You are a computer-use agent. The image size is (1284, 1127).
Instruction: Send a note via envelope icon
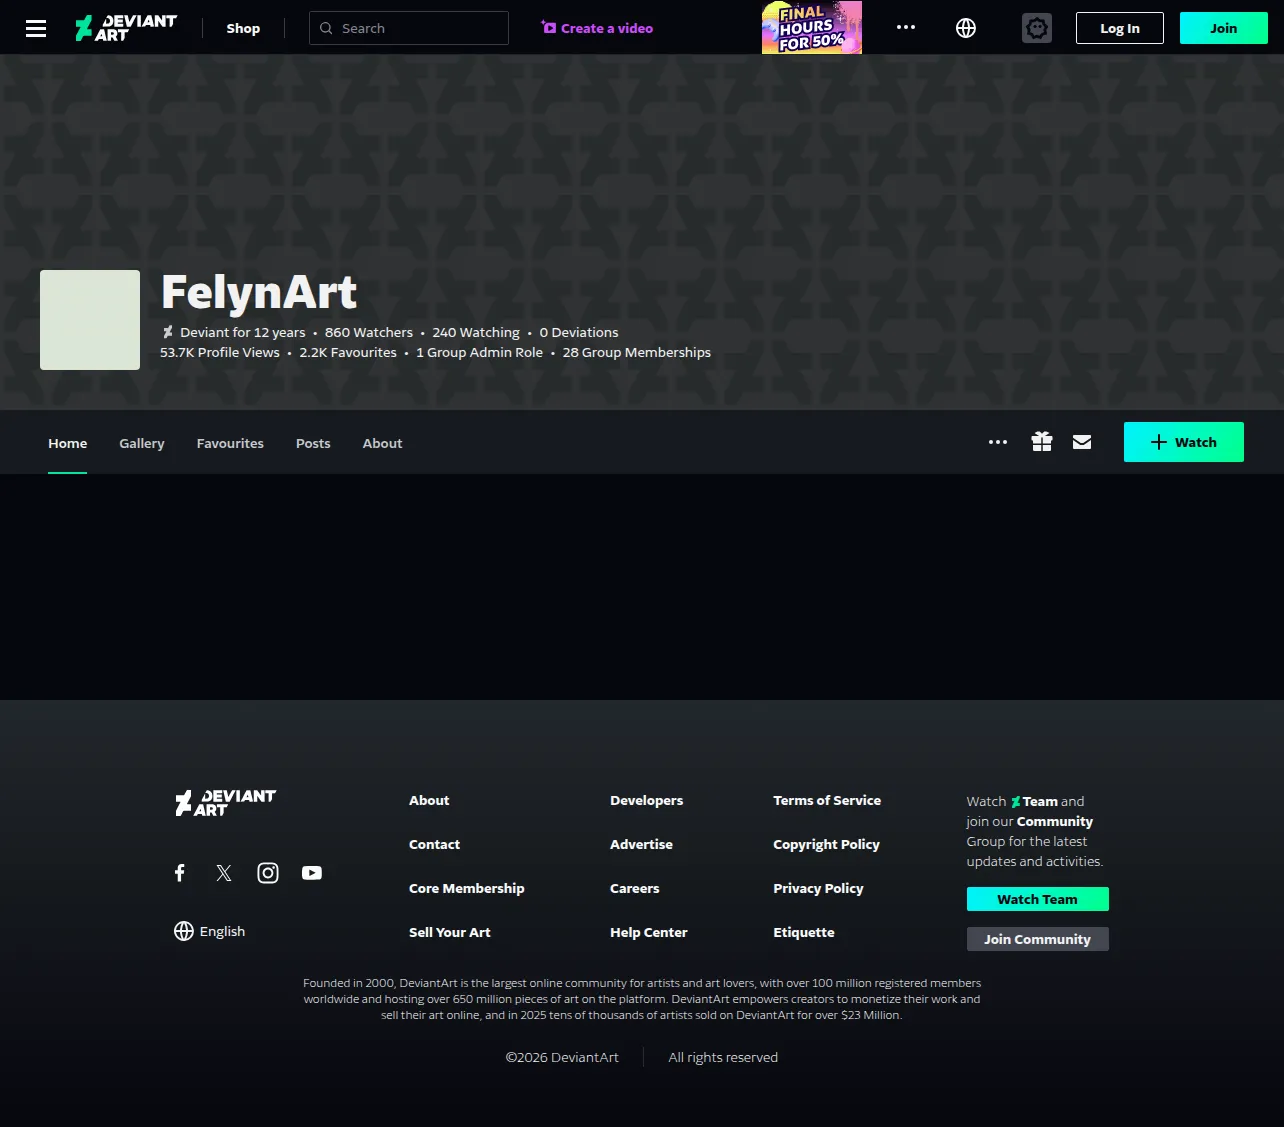pyautogui.click(x=1082, y=442)
